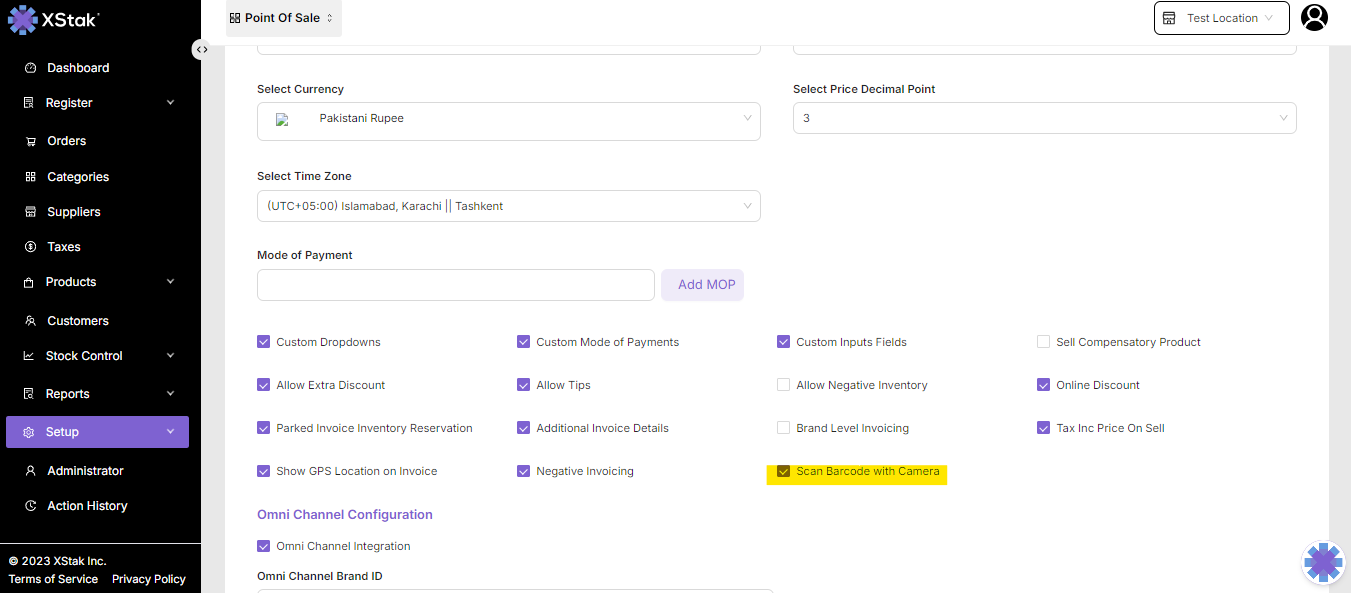The width and height of the screenshot is (1351, 593).
Task: Click the Orders cart icon
Action: [30, 141]
